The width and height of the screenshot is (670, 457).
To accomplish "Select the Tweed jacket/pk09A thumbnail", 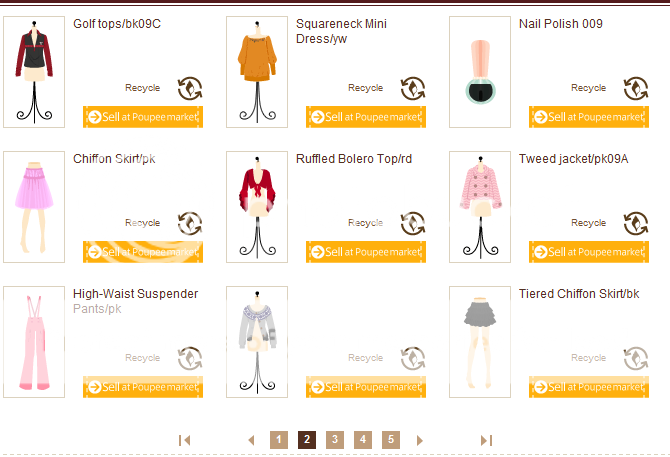I will tap(480, 207).
